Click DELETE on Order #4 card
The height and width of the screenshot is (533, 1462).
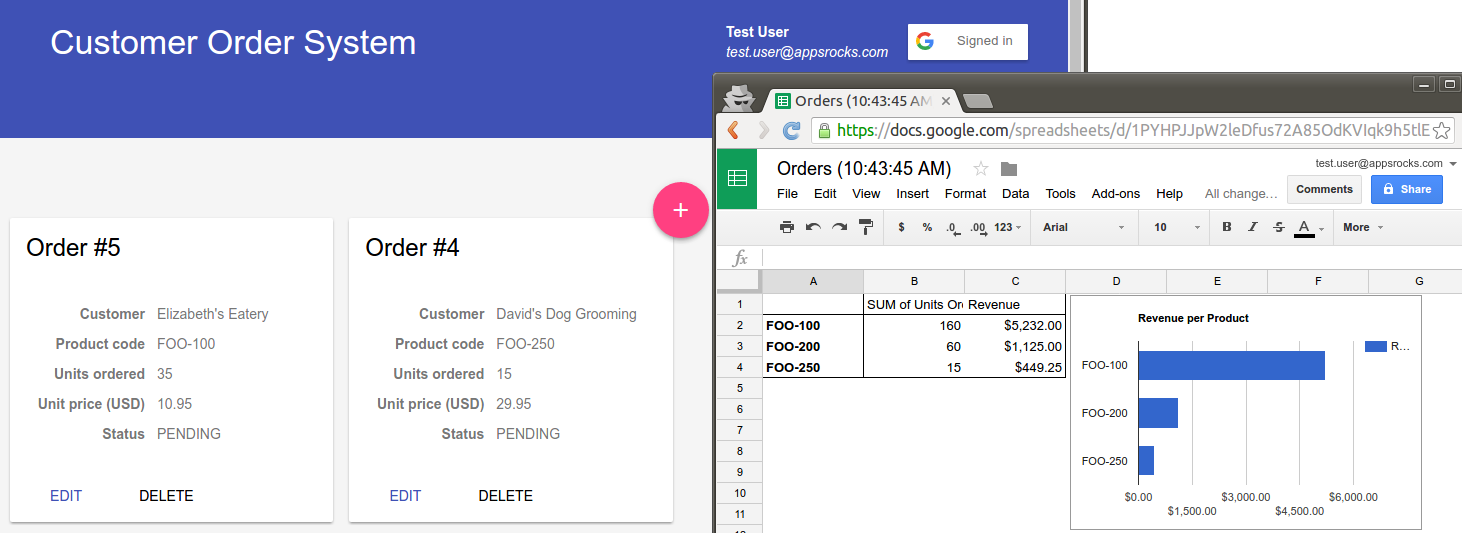pyautogui.click(x=505, y=496)
